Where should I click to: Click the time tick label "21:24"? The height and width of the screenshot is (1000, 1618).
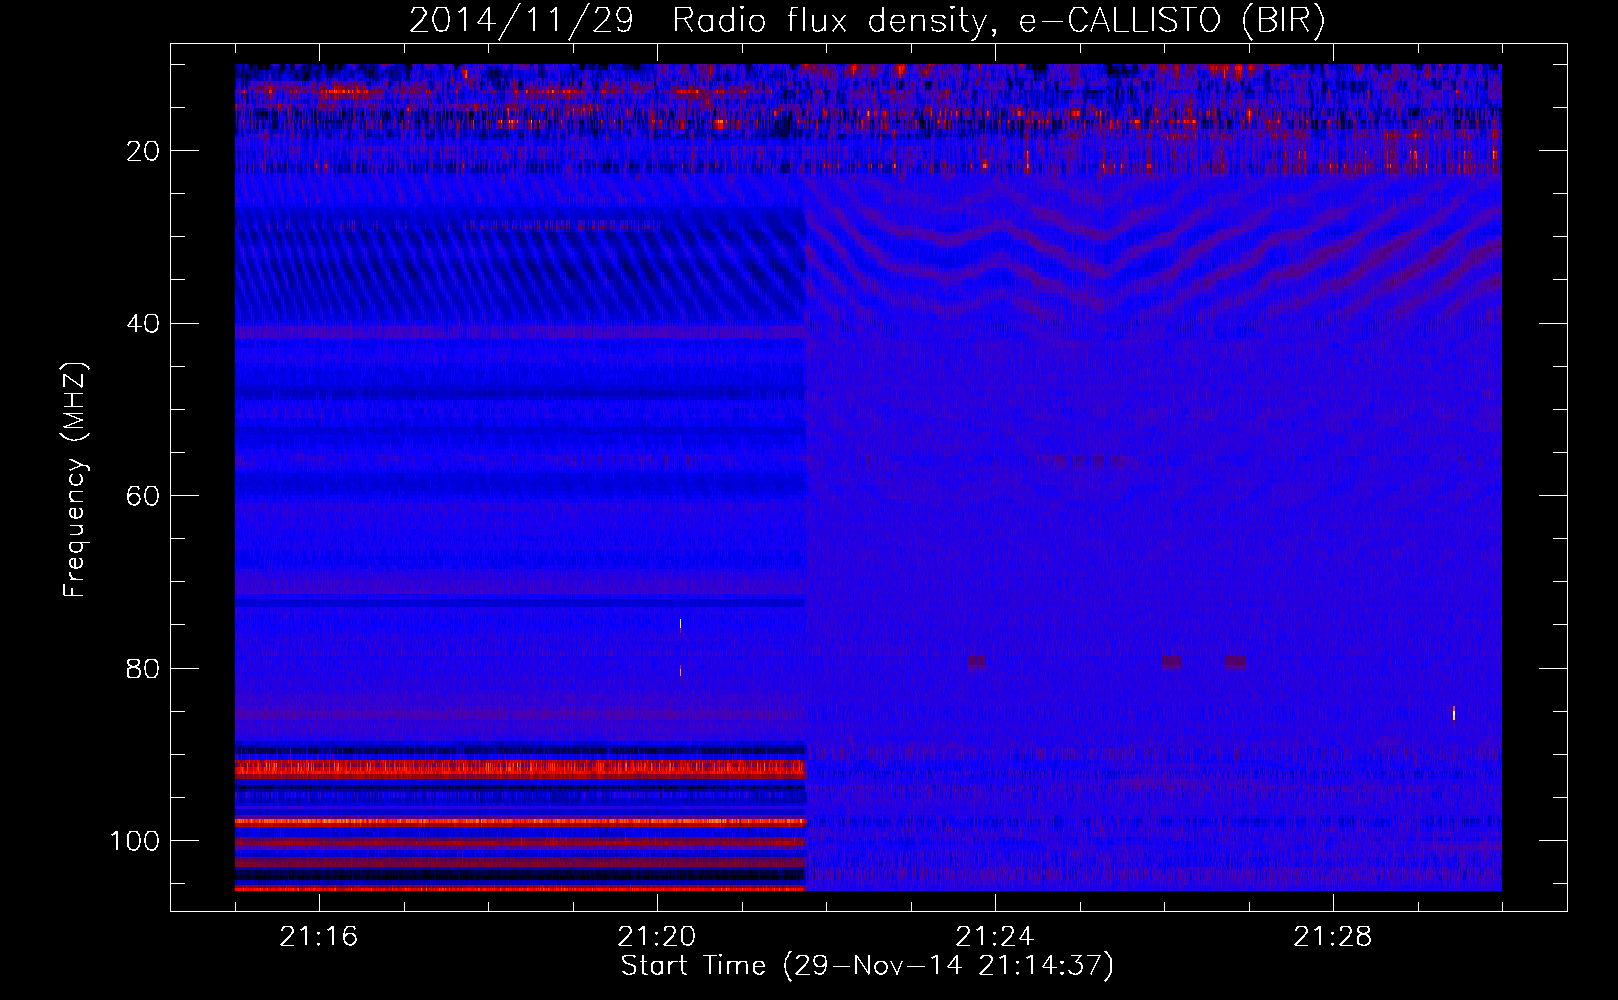(x=995, y=937)
